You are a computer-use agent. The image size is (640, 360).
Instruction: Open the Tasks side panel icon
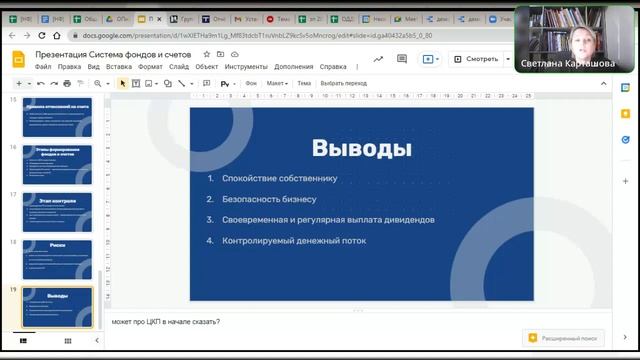pos(625,140)
